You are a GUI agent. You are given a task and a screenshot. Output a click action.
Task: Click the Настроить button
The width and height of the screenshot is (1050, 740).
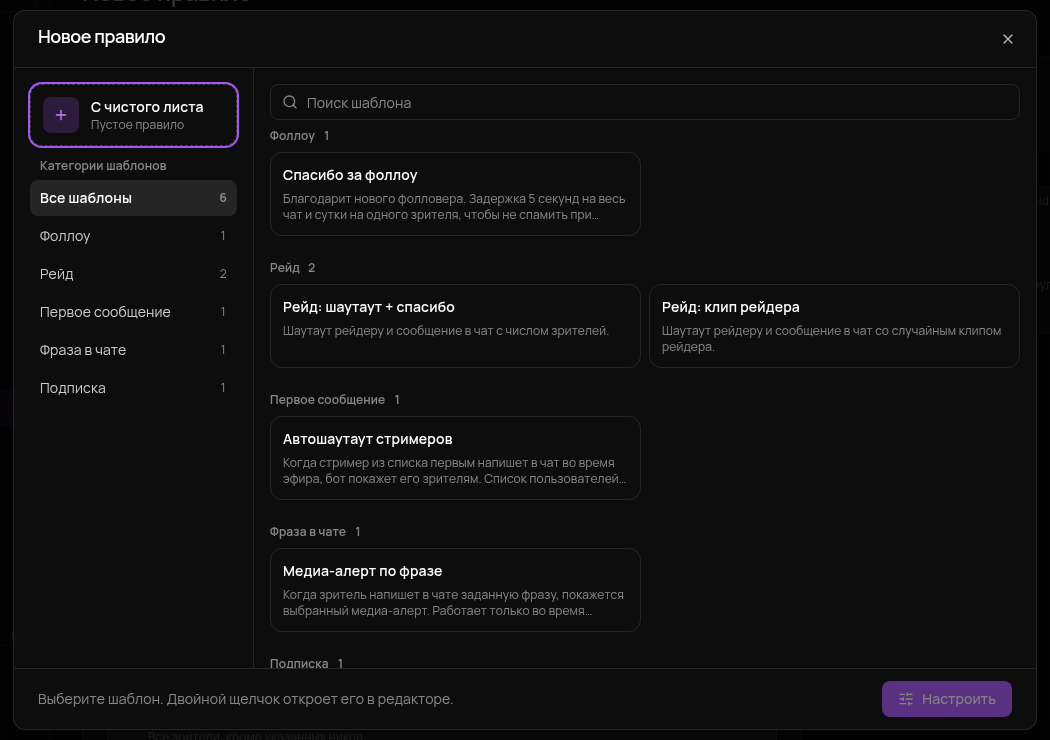tap(946, 699)
